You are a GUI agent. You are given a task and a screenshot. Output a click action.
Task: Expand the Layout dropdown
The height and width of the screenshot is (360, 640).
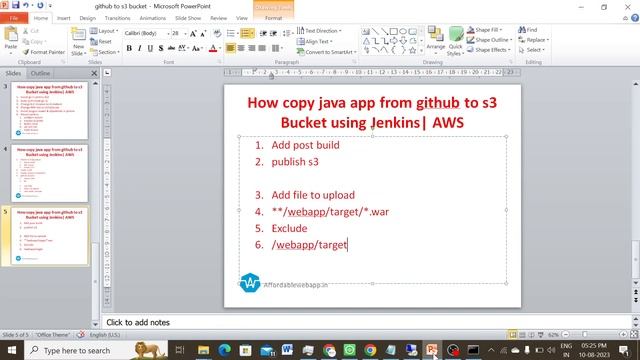104,31
